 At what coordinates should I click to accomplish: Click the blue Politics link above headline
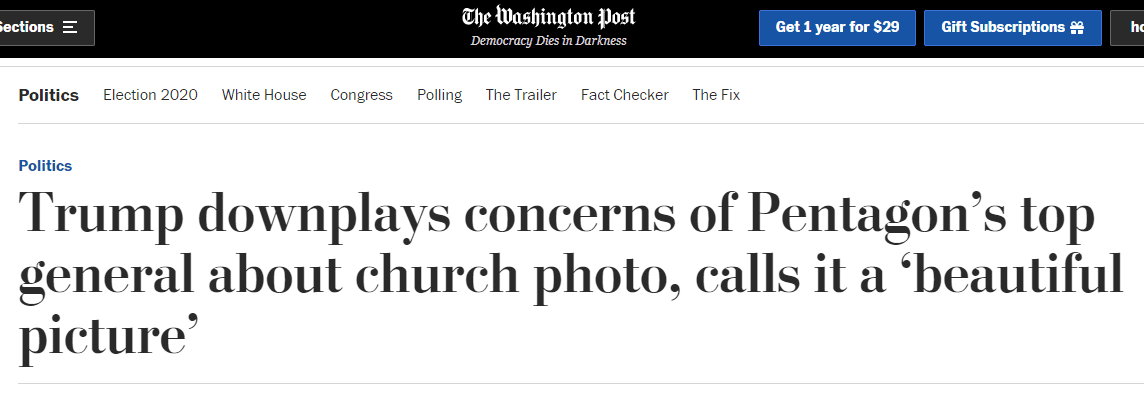[45, 166]
